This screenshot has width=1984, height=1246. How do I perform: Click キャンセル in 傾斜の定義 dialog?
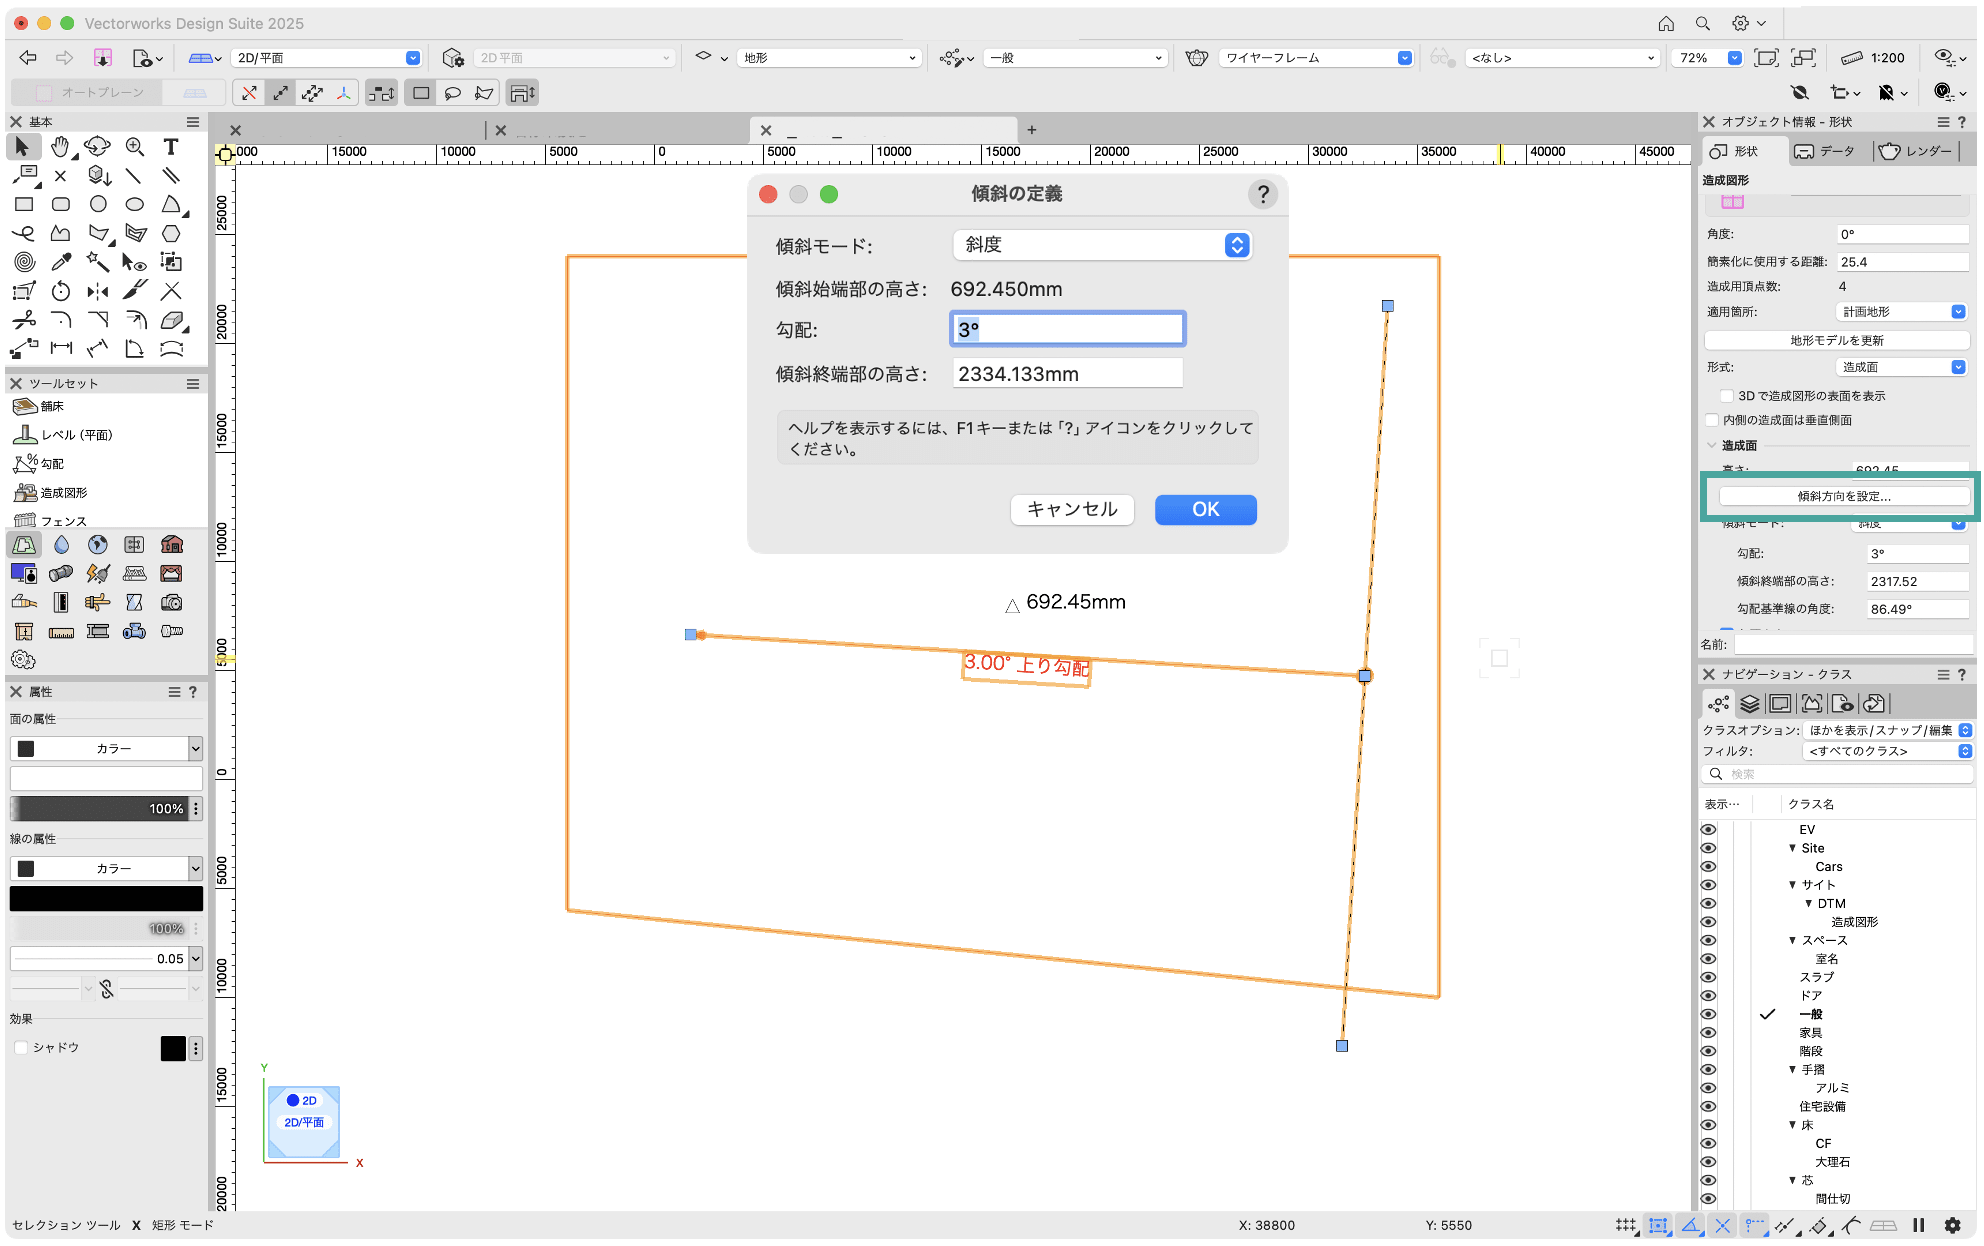[x=1072, y=510]
